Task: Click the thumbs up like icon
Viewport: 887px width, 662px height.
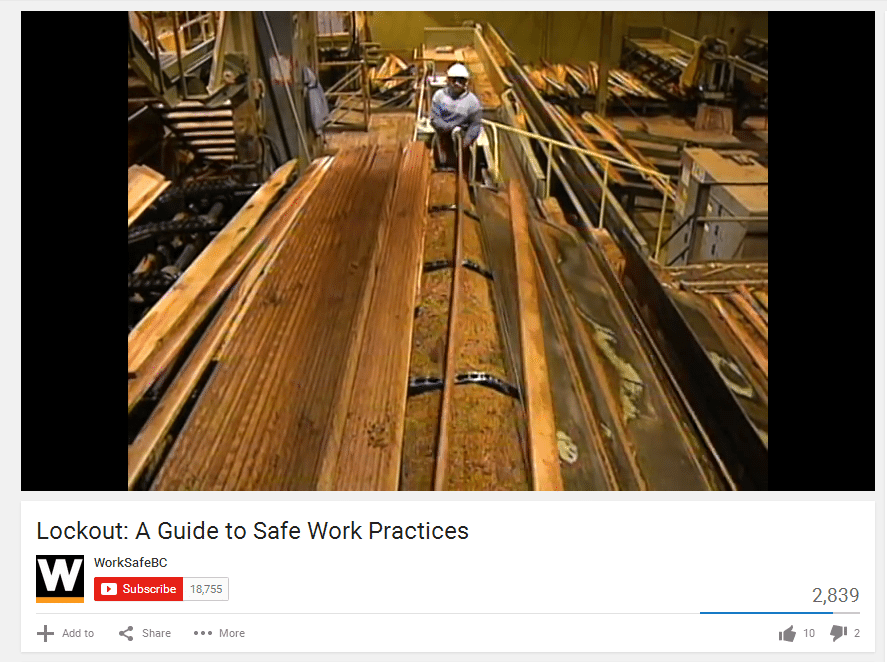Action: point(787,634)
